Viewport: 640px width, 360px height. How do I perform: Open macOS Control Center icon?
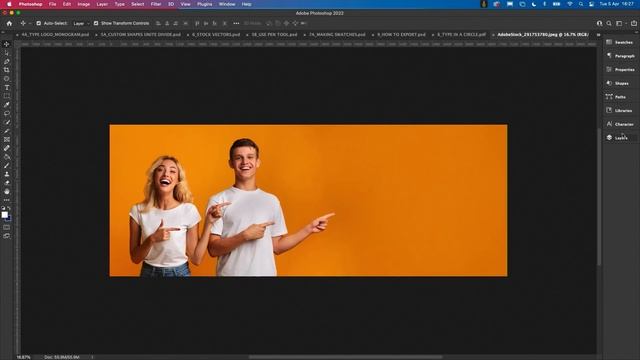coord(591,4)
